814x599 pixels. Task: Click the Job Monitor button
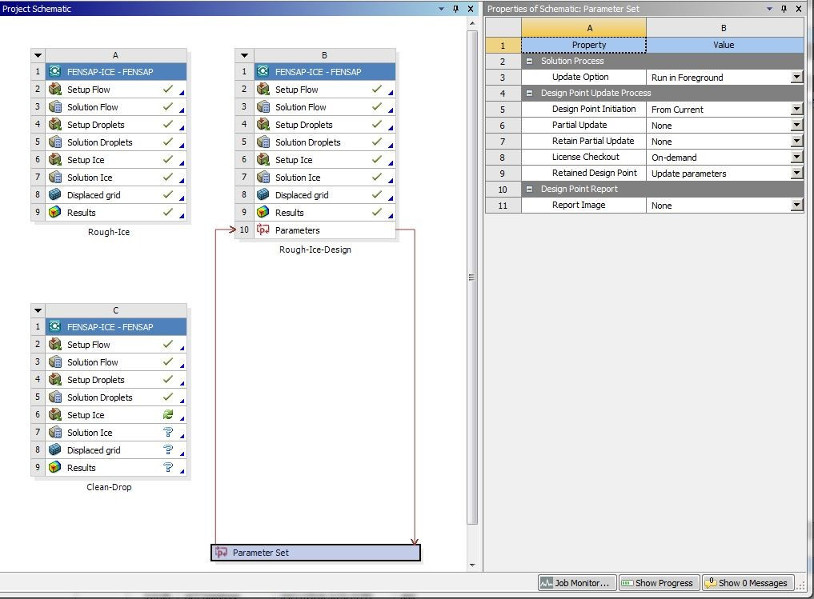(x=576, y=583)
